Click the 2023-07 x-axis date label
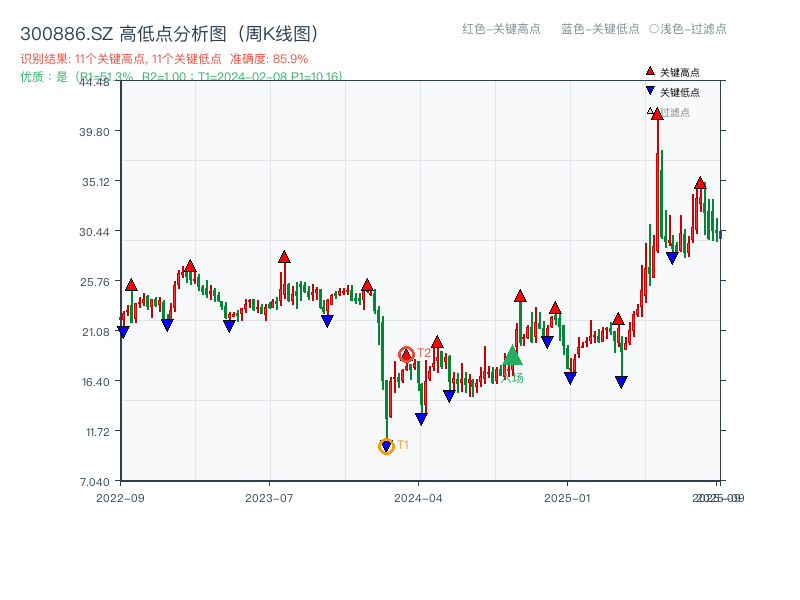Viewport: 800px width, 600px height. point(269,498)
